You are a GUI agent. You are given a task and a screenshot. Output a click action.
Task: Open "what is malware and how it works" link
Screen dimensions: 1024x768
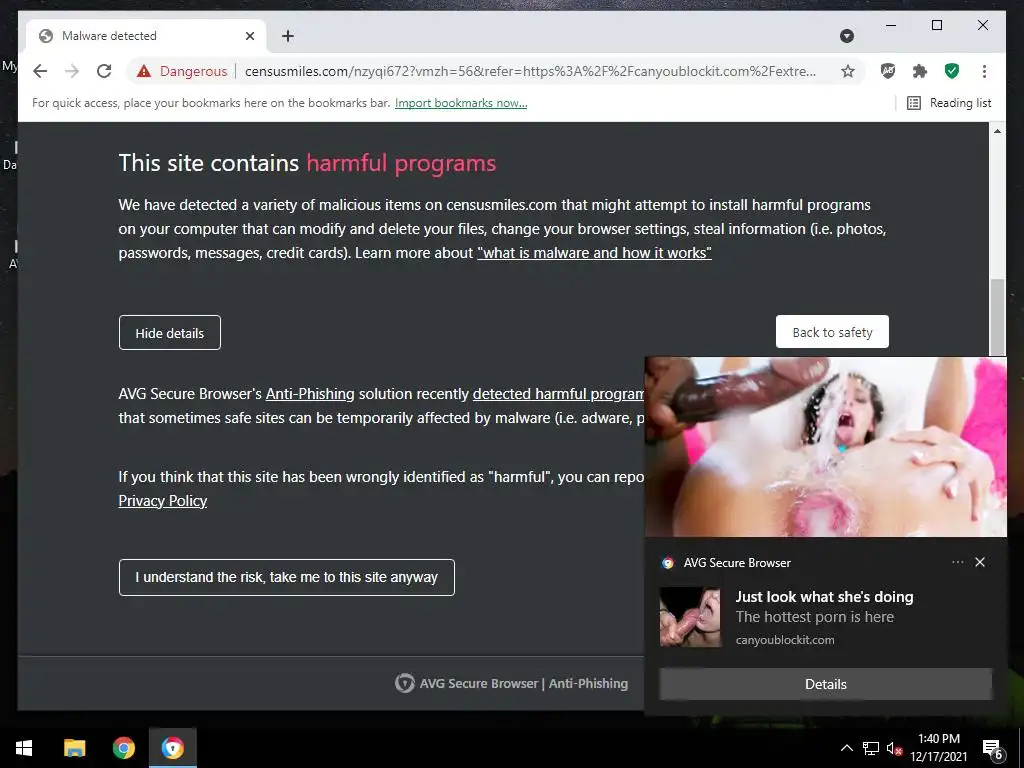click(594, 253)
